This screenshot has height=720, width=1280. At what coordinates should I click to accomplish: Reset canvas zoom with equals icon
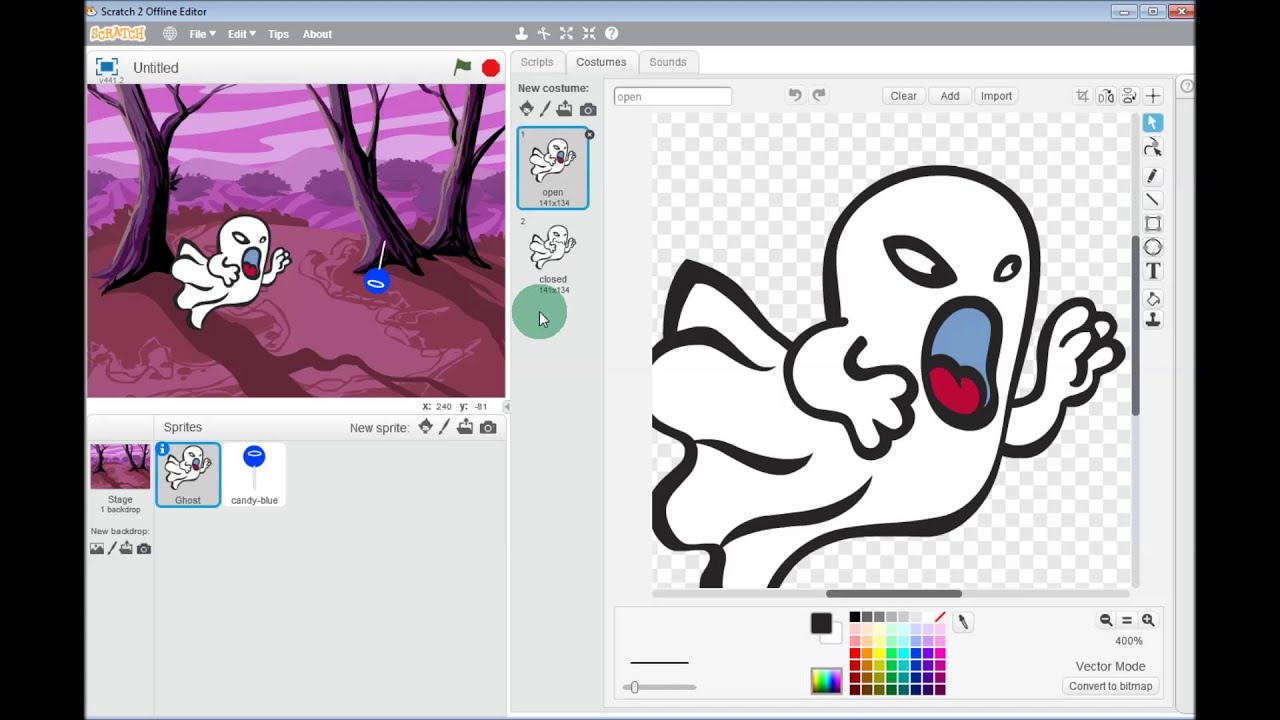(x=1127, y=620)
